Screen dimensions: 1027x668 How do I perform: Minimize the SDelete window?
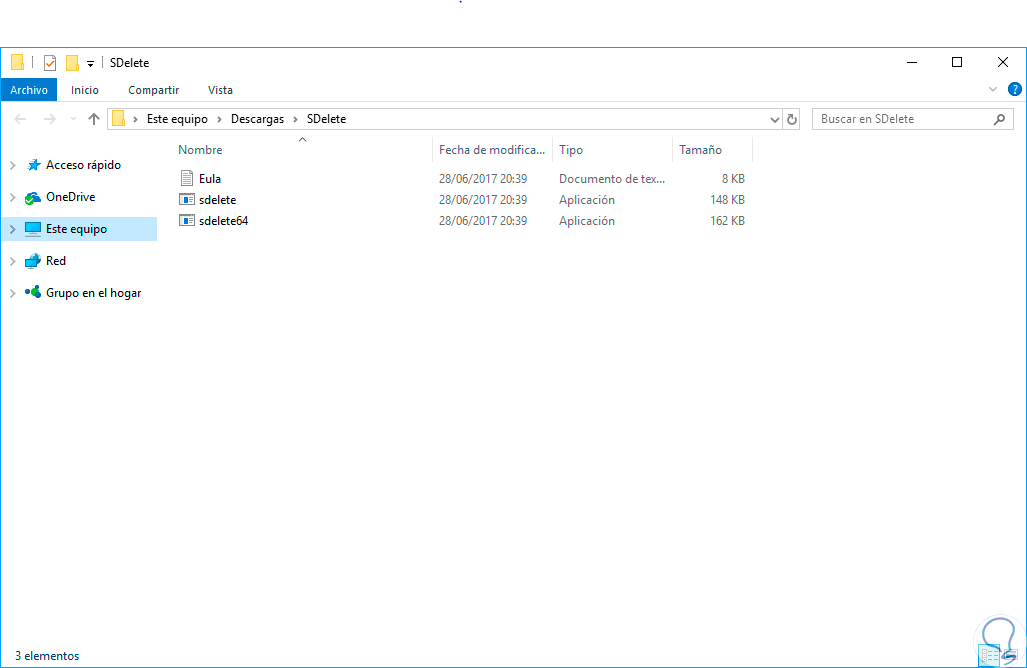point(911,62)
